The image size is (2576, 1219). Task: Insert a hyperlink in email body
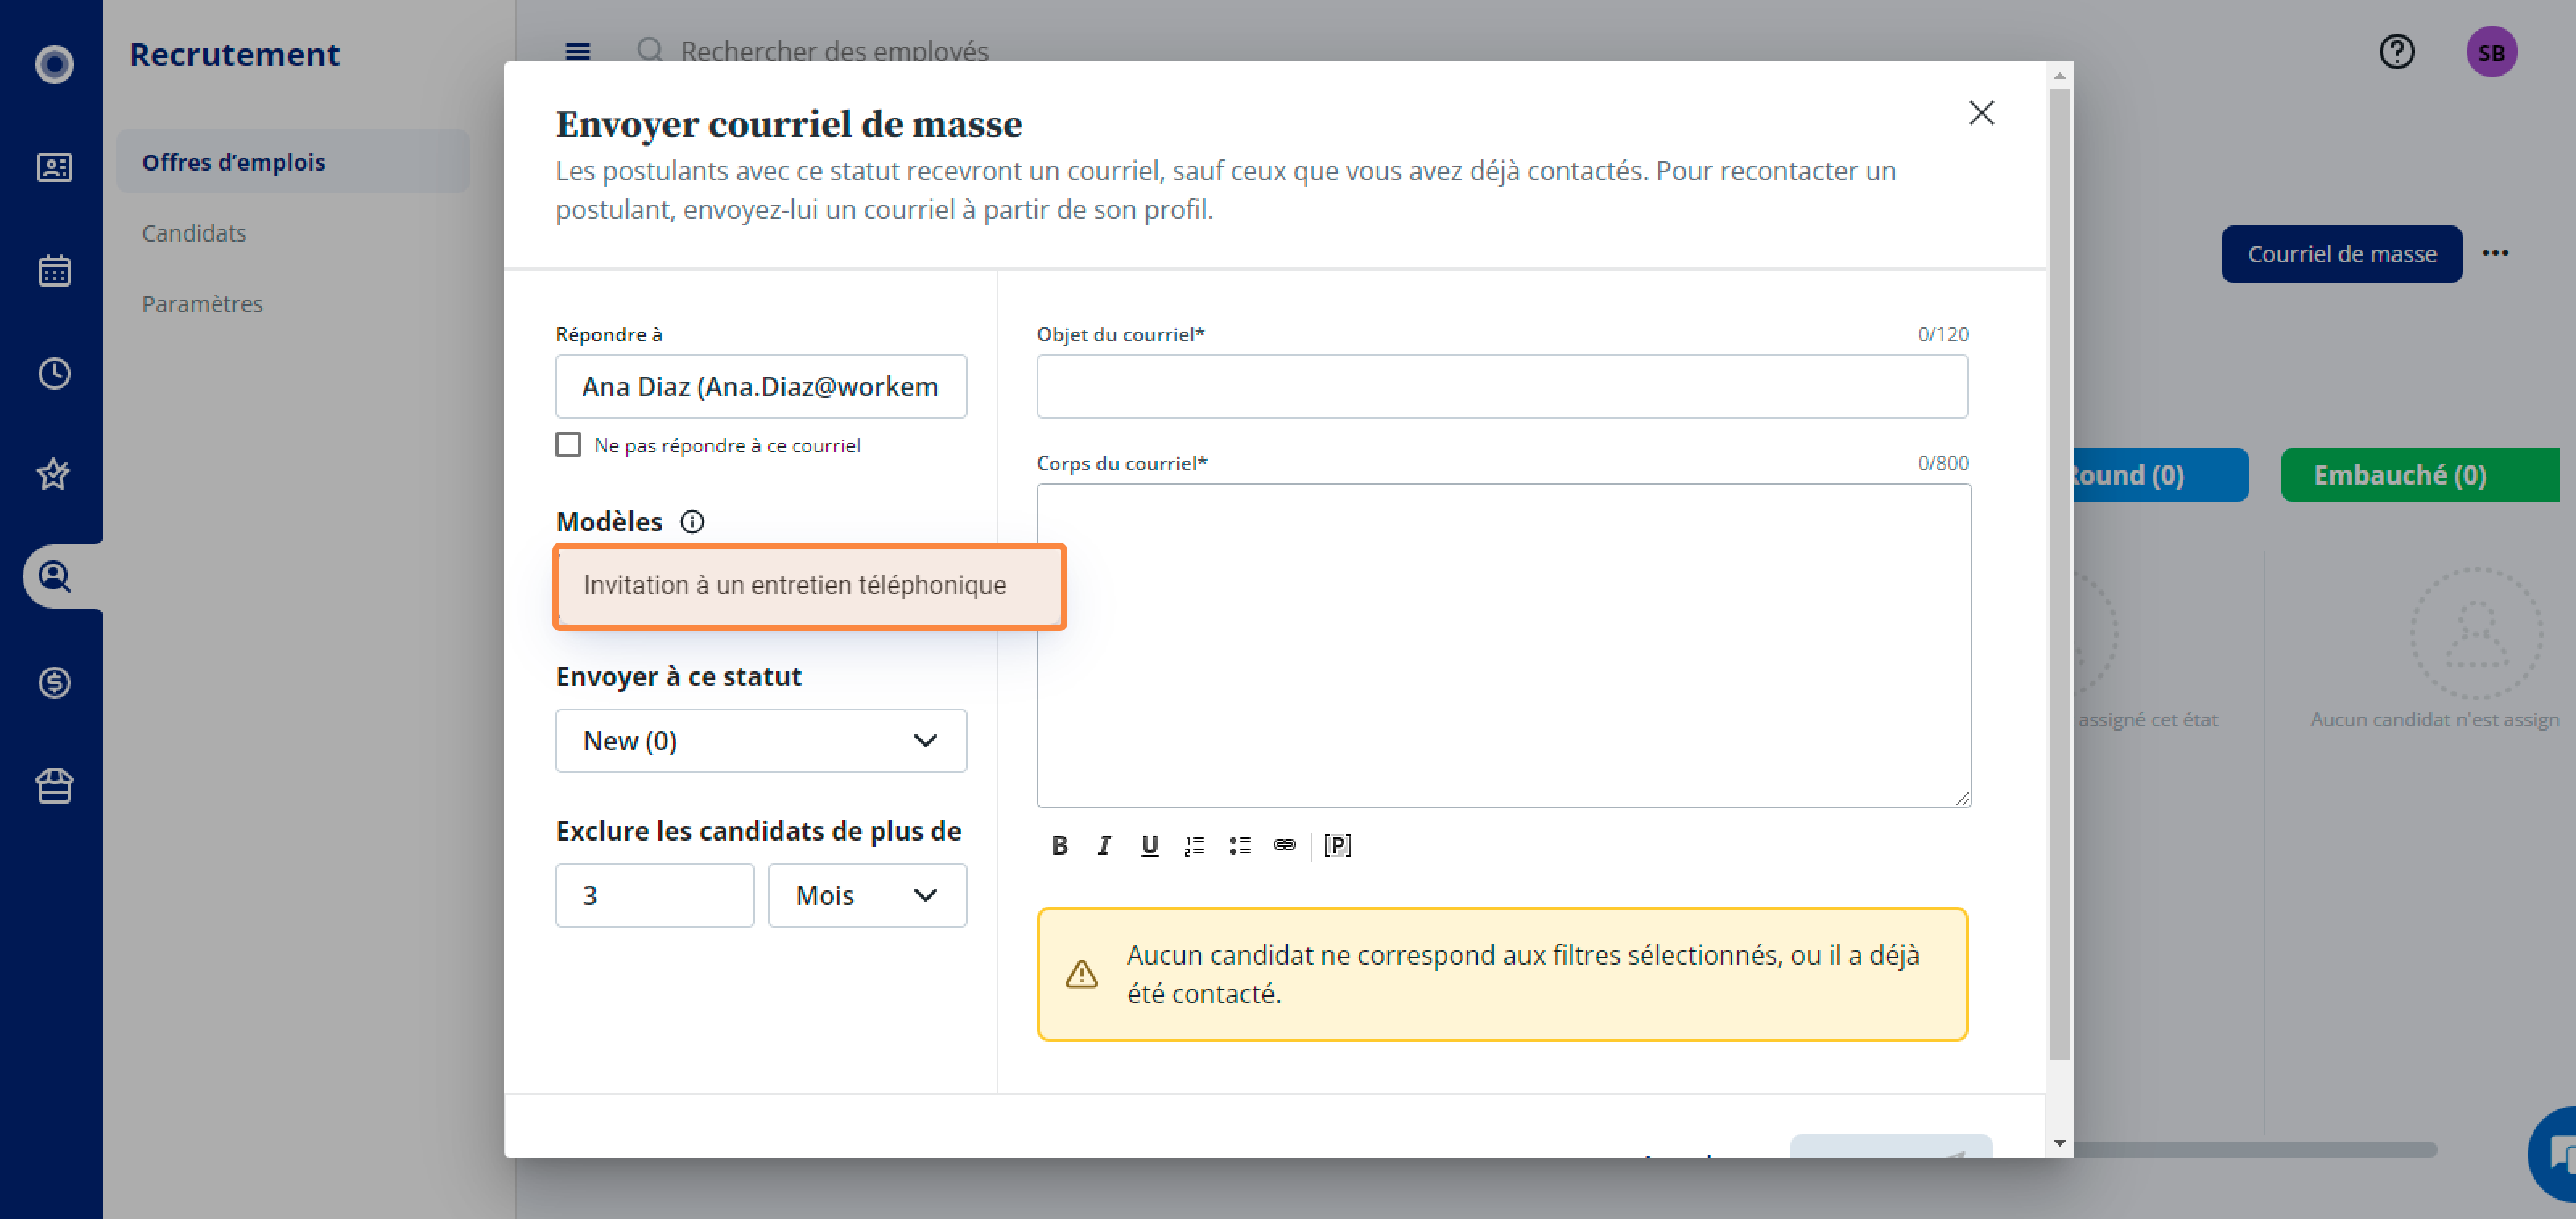tap(1285, 846)
